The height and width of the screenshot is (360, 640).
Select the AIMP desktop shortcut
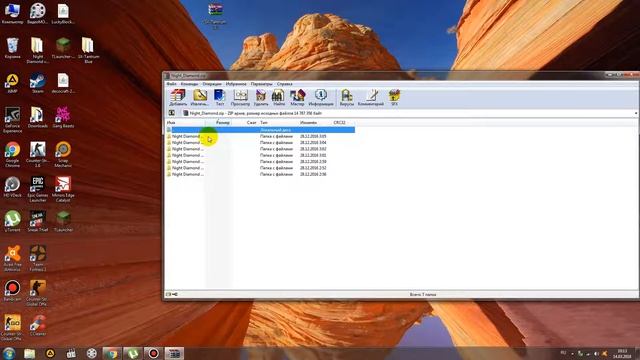tap(12, 83)
